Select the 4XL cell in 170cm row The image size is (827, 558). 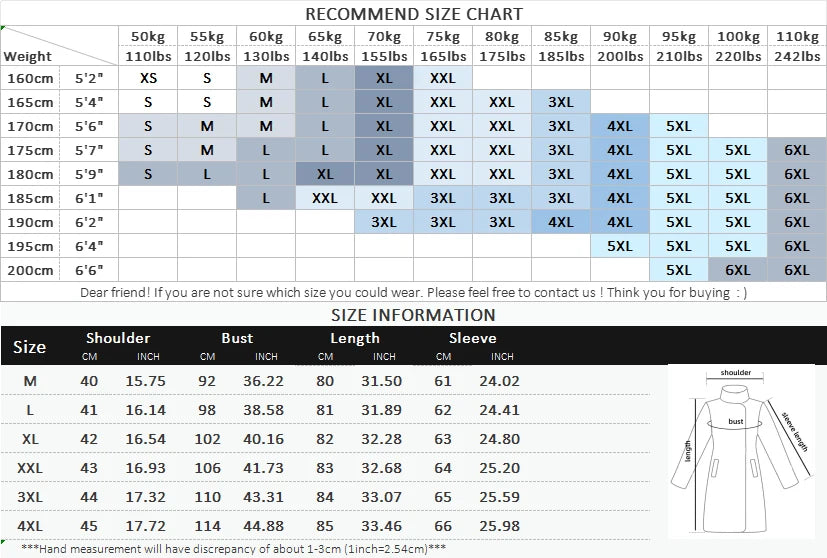(620, 126)
